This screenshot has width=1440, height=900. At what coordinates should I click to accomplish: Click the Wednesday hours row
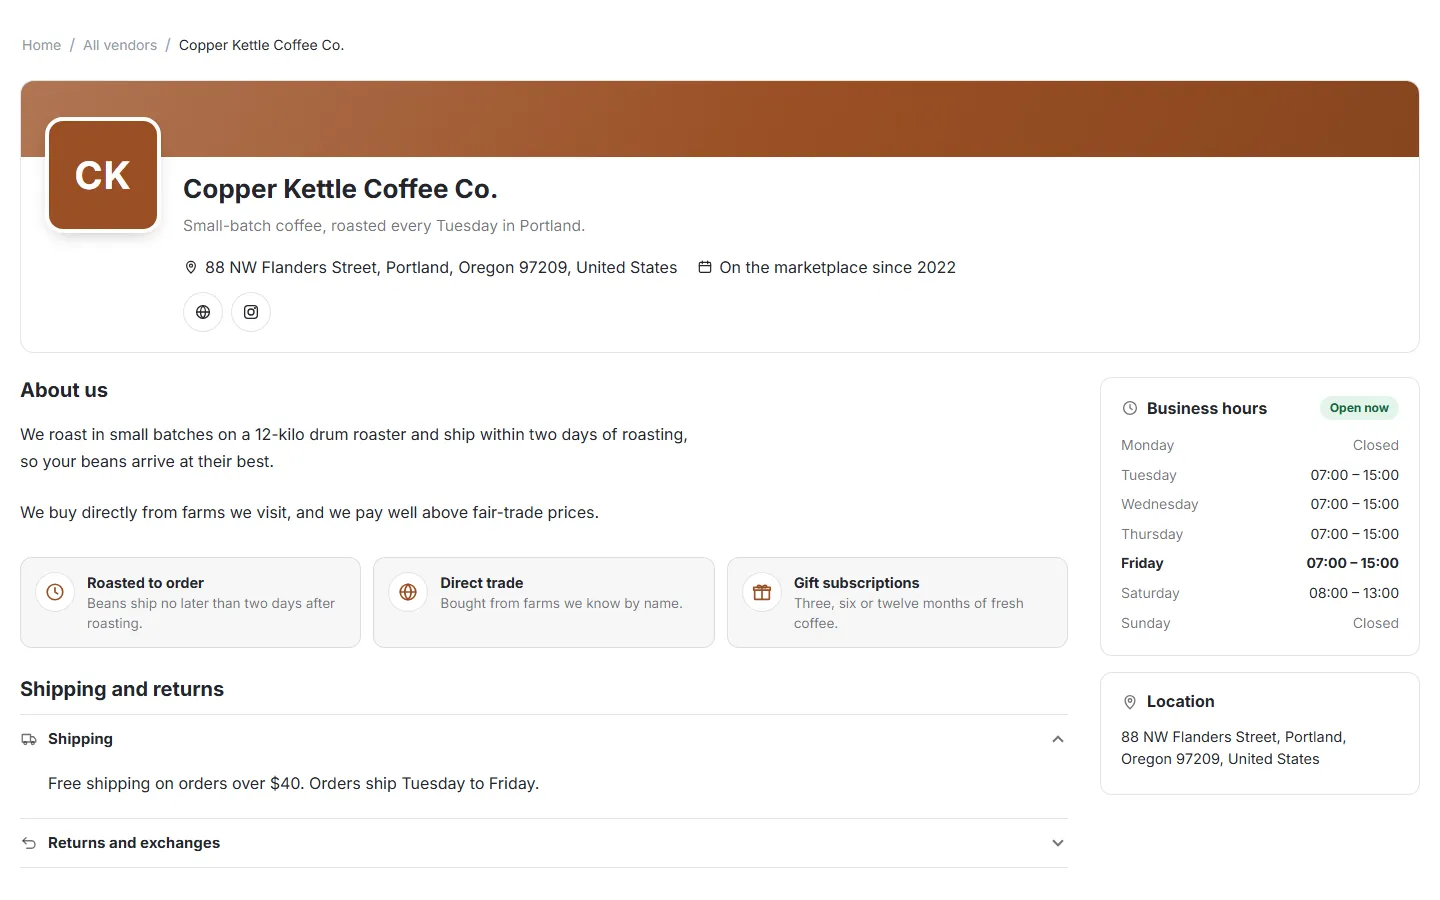coord(1260,504)
